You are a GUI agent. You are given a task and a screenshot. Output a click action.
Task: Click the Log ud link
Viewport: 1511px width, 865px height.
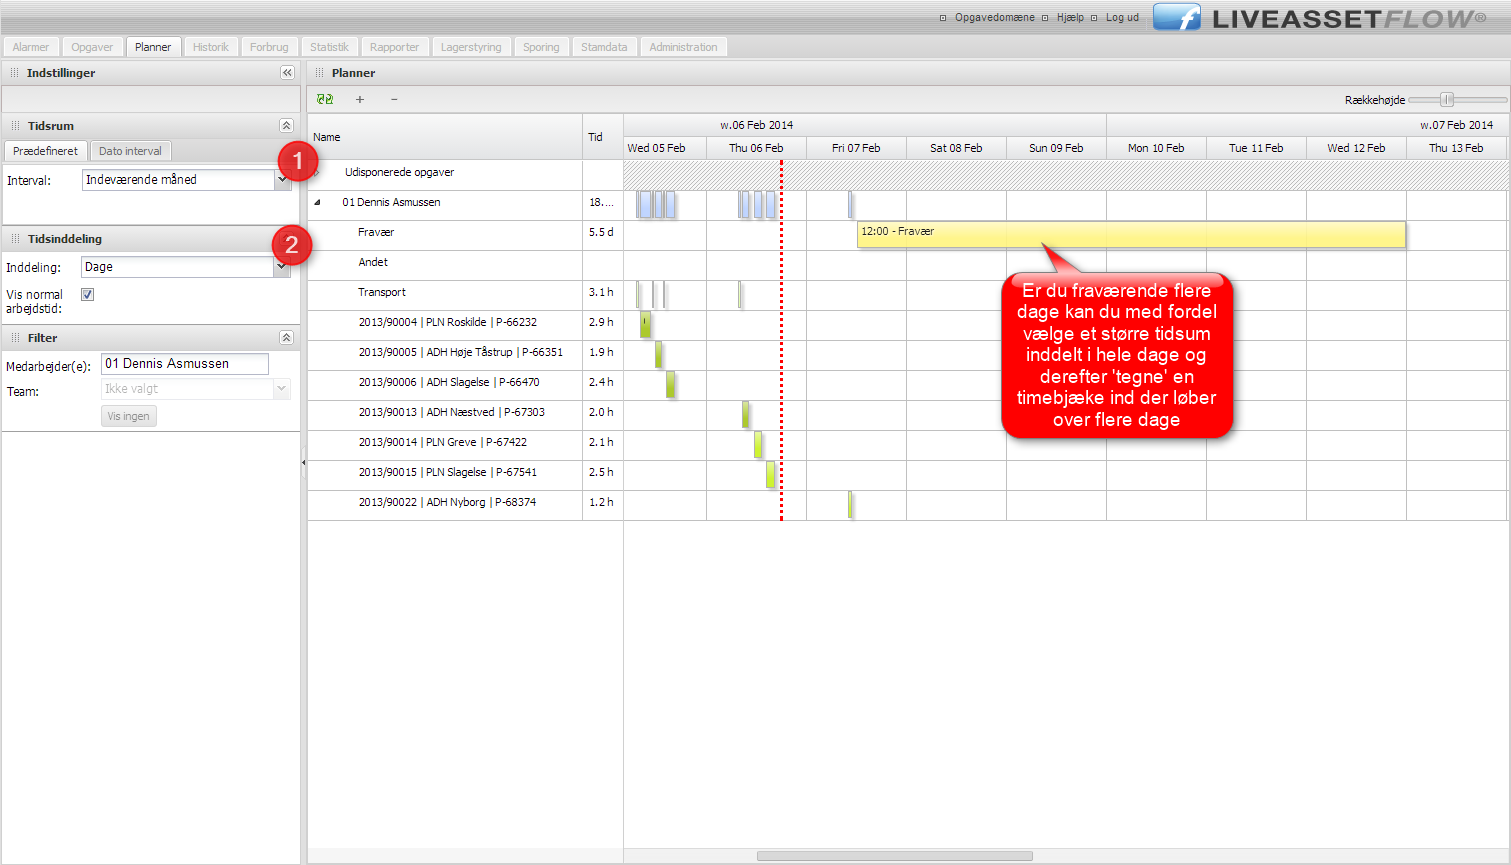[x=1122, y=18]
